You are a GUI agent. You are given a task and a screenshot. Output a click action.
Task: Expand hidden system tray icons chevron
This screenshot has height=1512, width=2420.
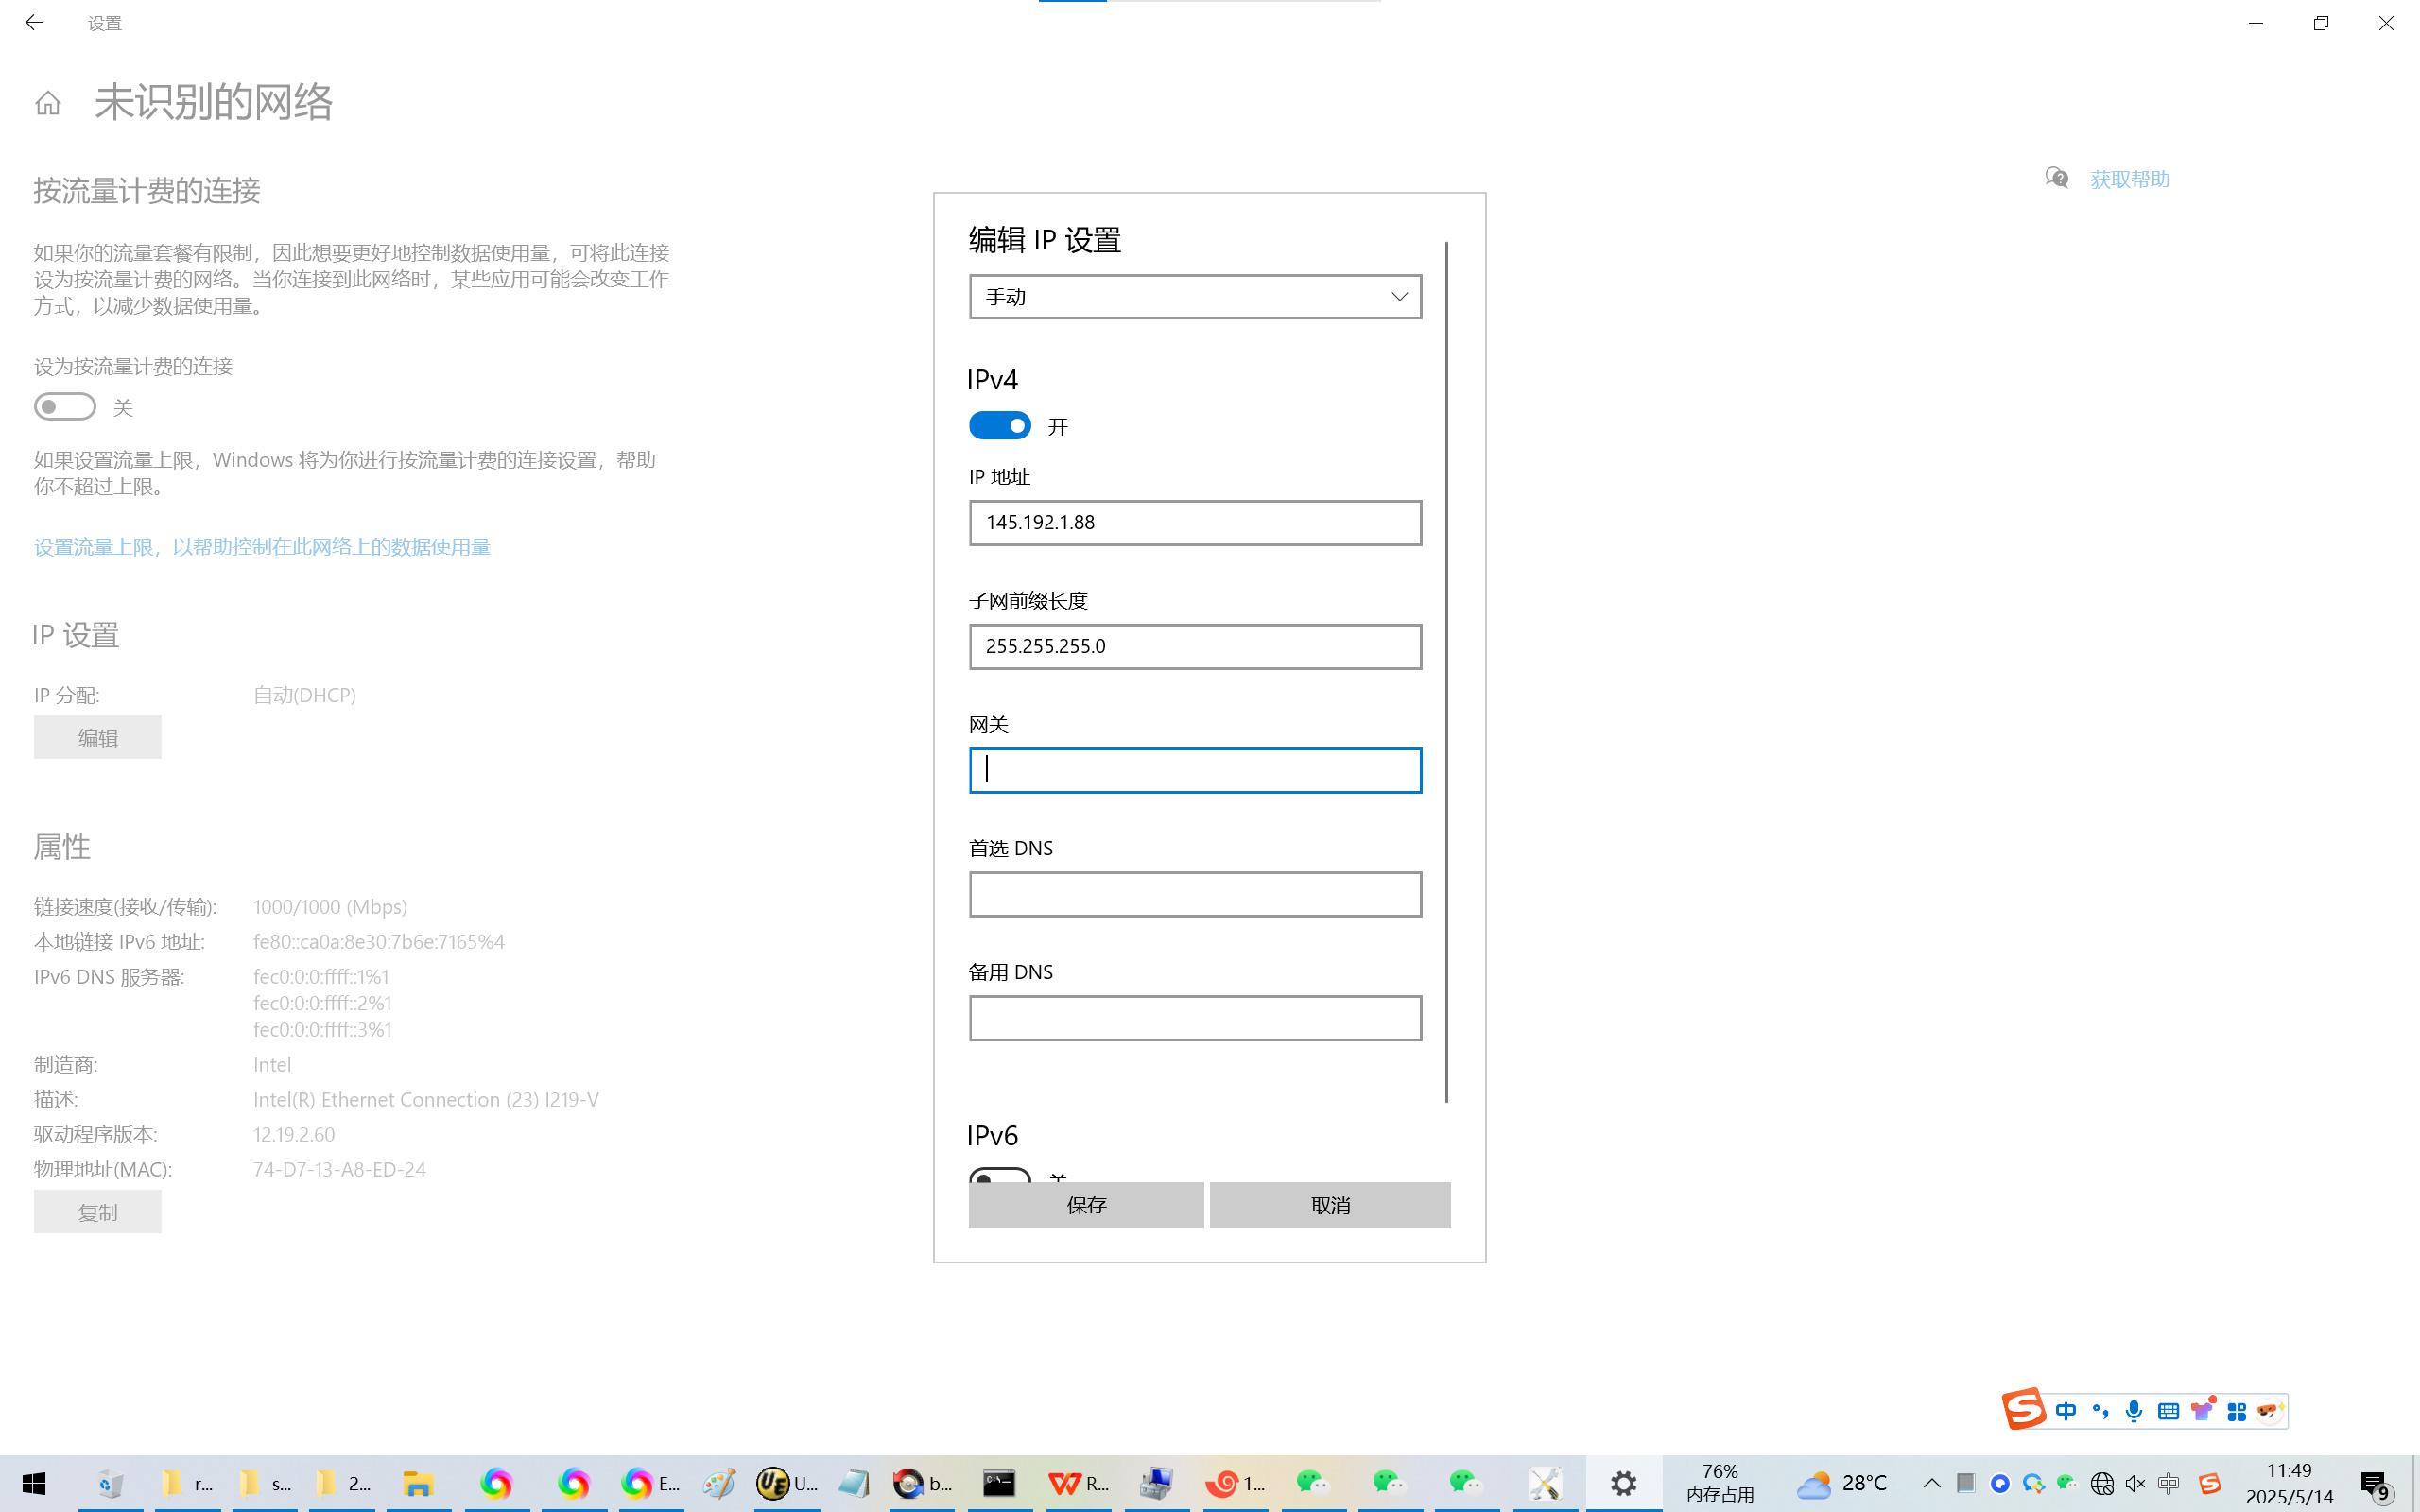coord(1932,1483)
